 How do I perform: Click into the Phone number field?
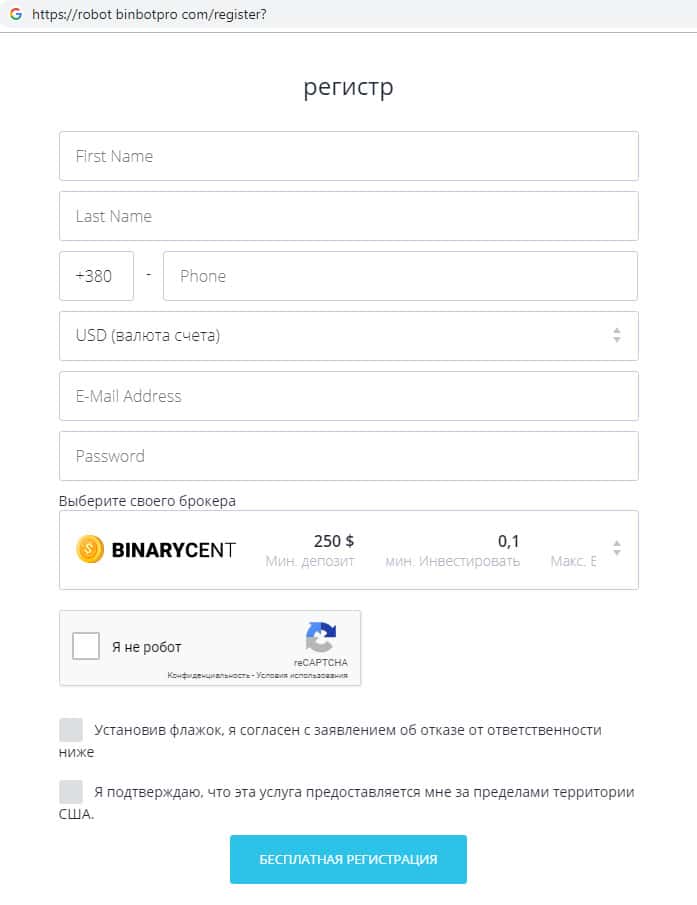click(x=400, y=276)
